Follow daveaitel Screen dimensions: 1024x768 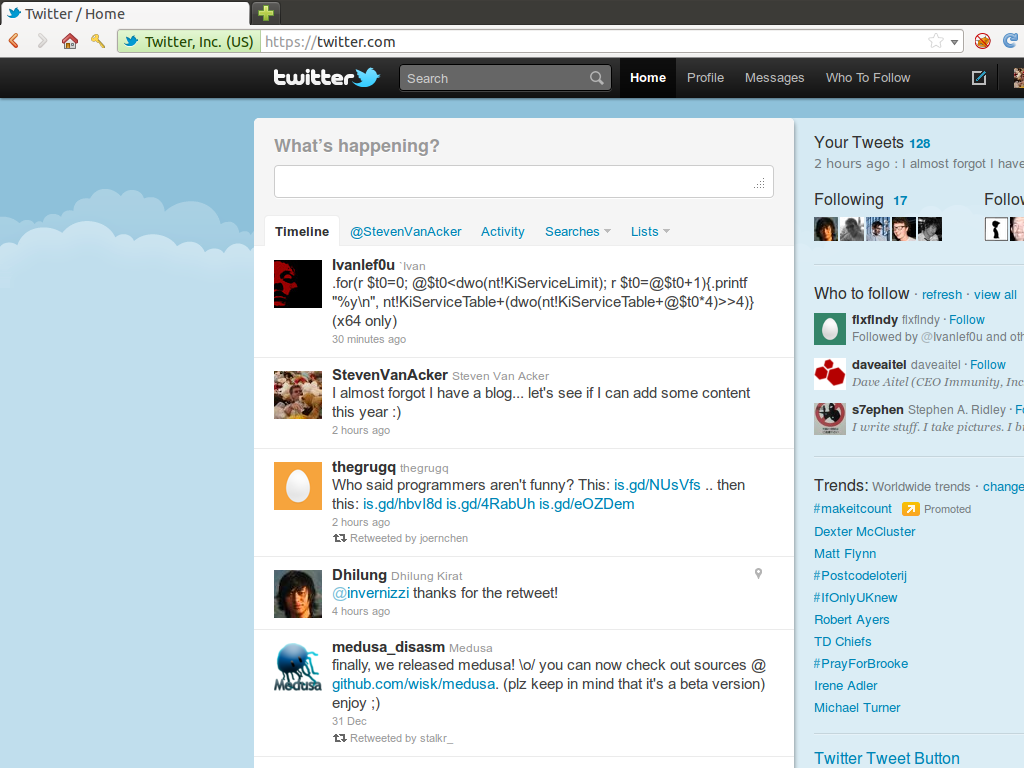pos(987,364)
